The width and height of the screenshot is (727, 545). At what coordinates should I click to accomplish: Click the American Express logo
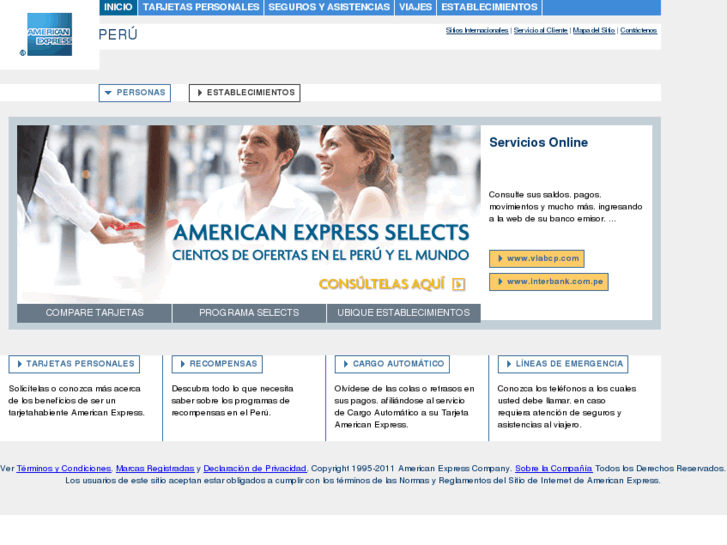[x=50, y=34]
